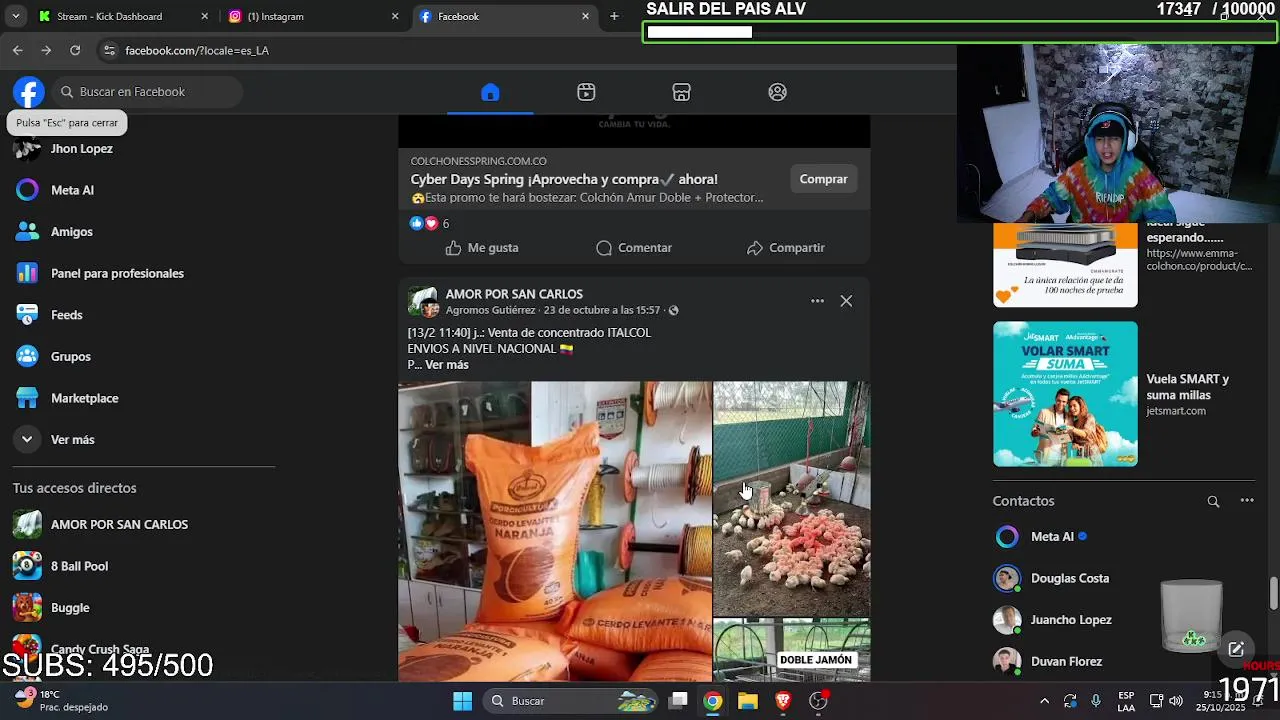Open the volume control in tray
This screenshot has width=1280, height=720.
(1176, 701)
